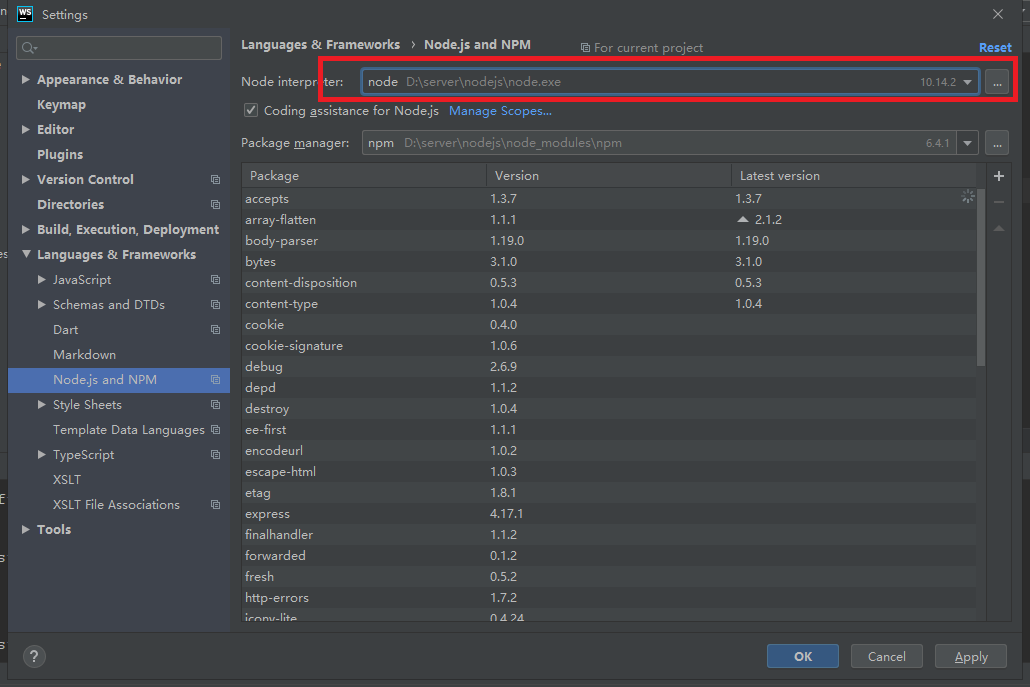Close the Settings dialog
Viewport: 1030px width, 687px height.
[998, 14]
